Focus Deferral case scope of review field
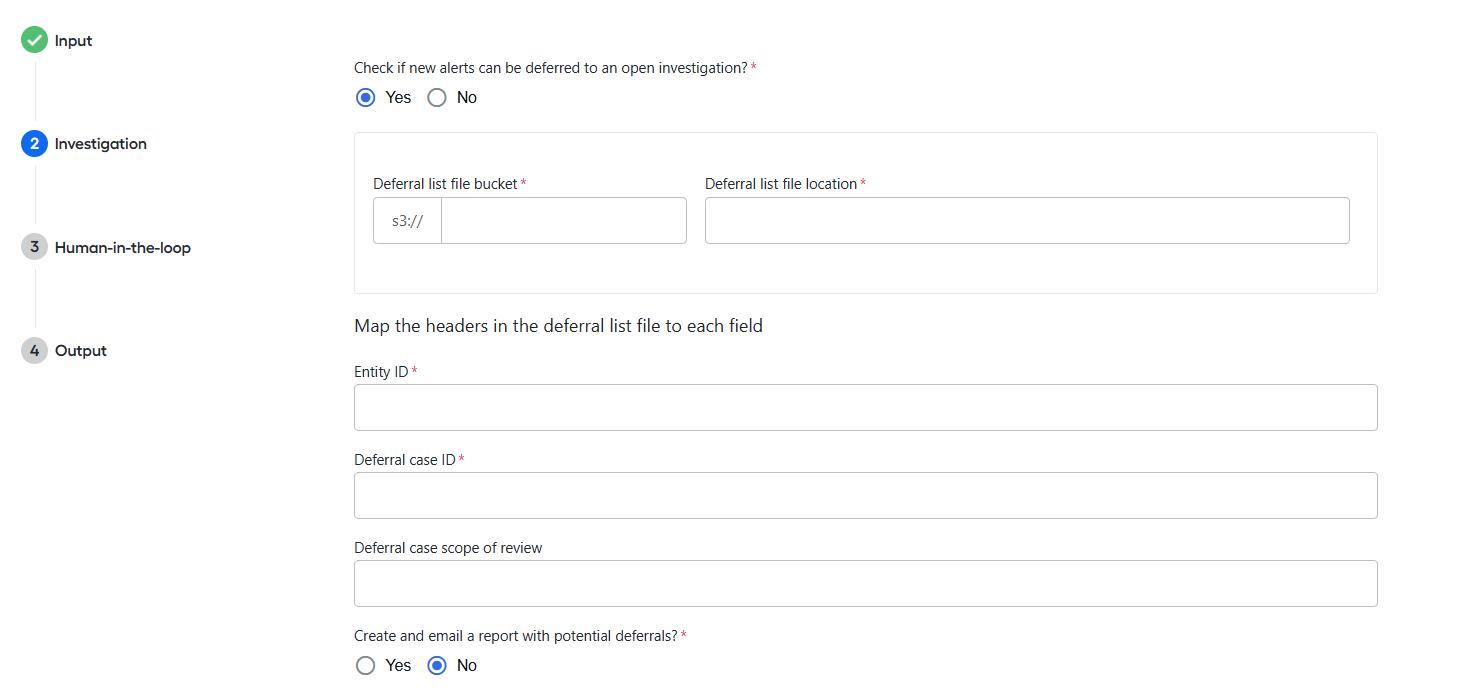 [866, 584]
